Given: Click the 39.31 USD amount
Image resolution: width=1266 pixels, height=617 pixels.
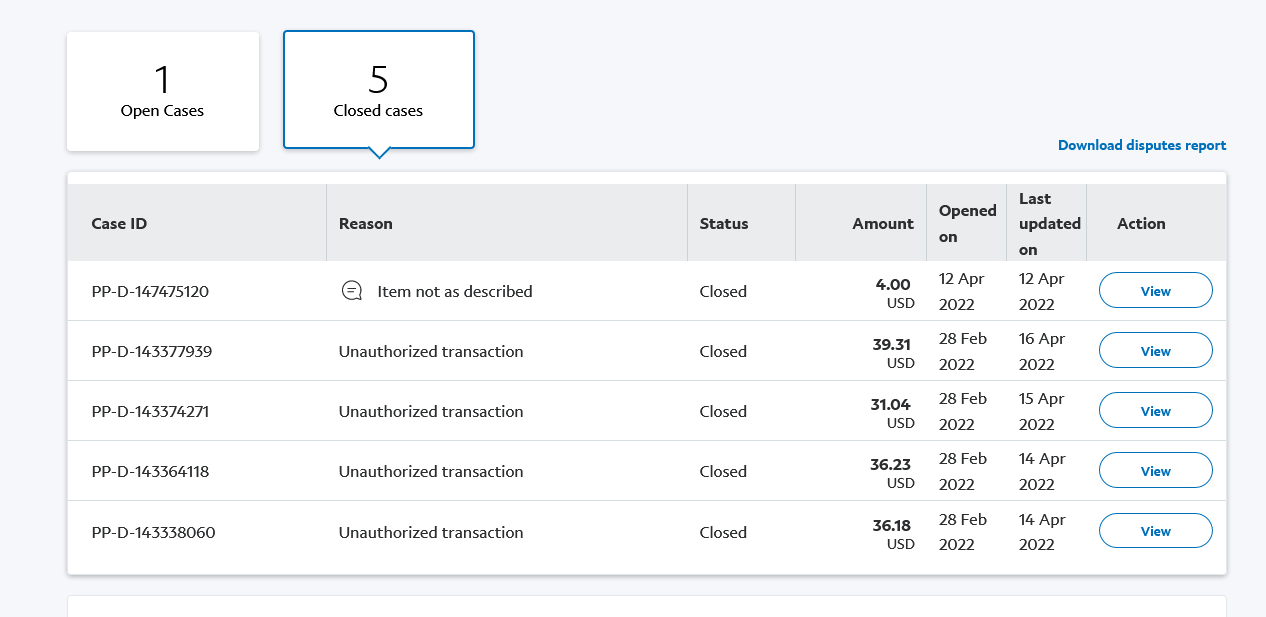Looking at the screenshot, I should coord(893,353).
